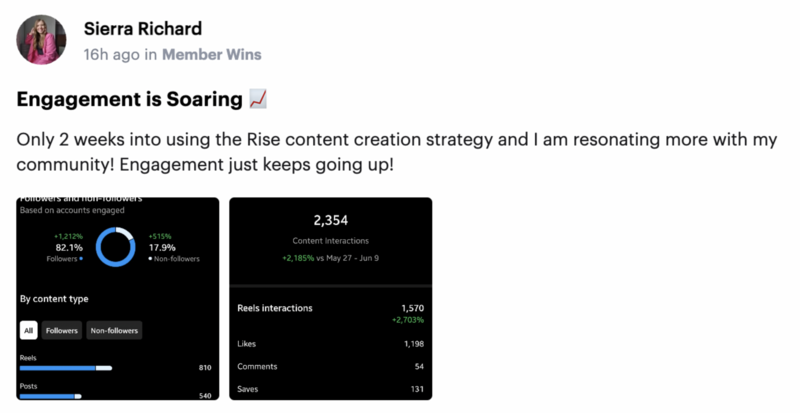Viewport: 800px width, 413px height.
Task: Open the Member Wins category link
Action: [x=212, y=55]
